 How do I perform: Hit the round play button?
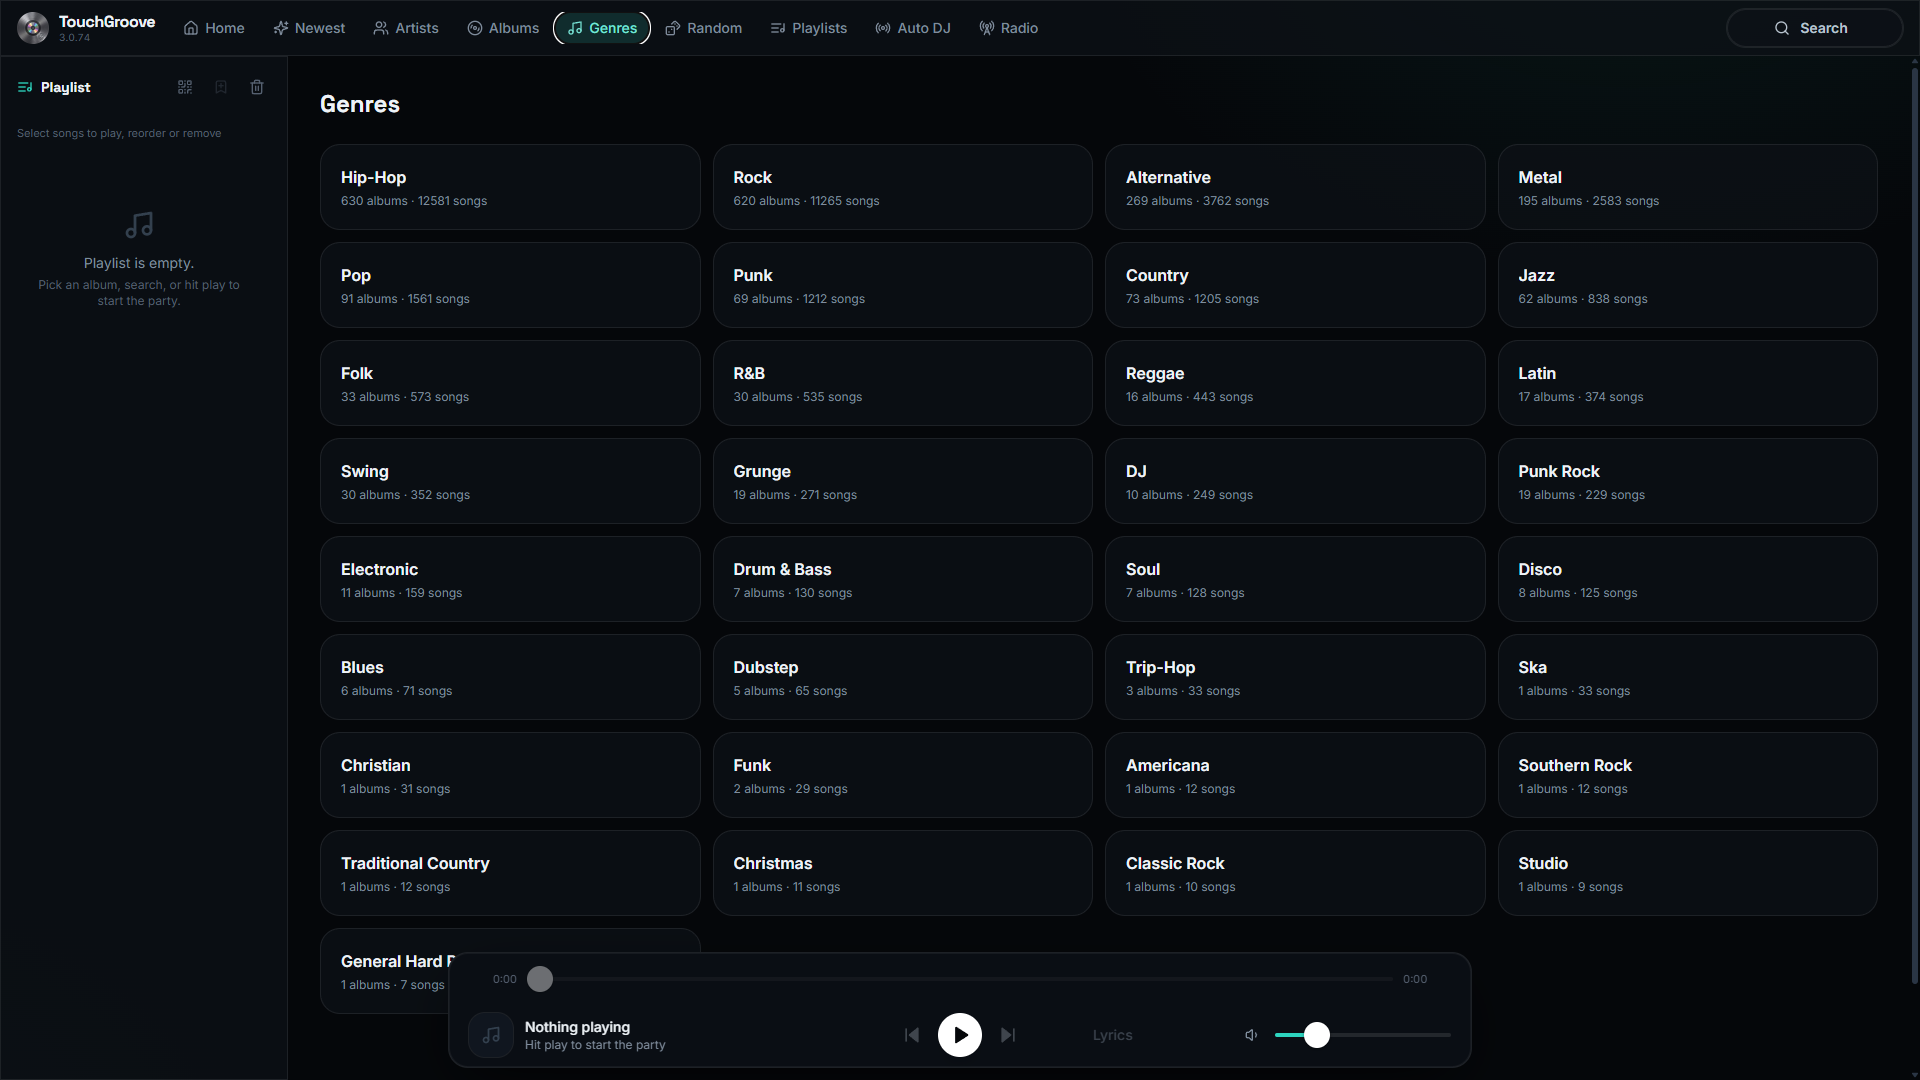tap(960, 1035)
